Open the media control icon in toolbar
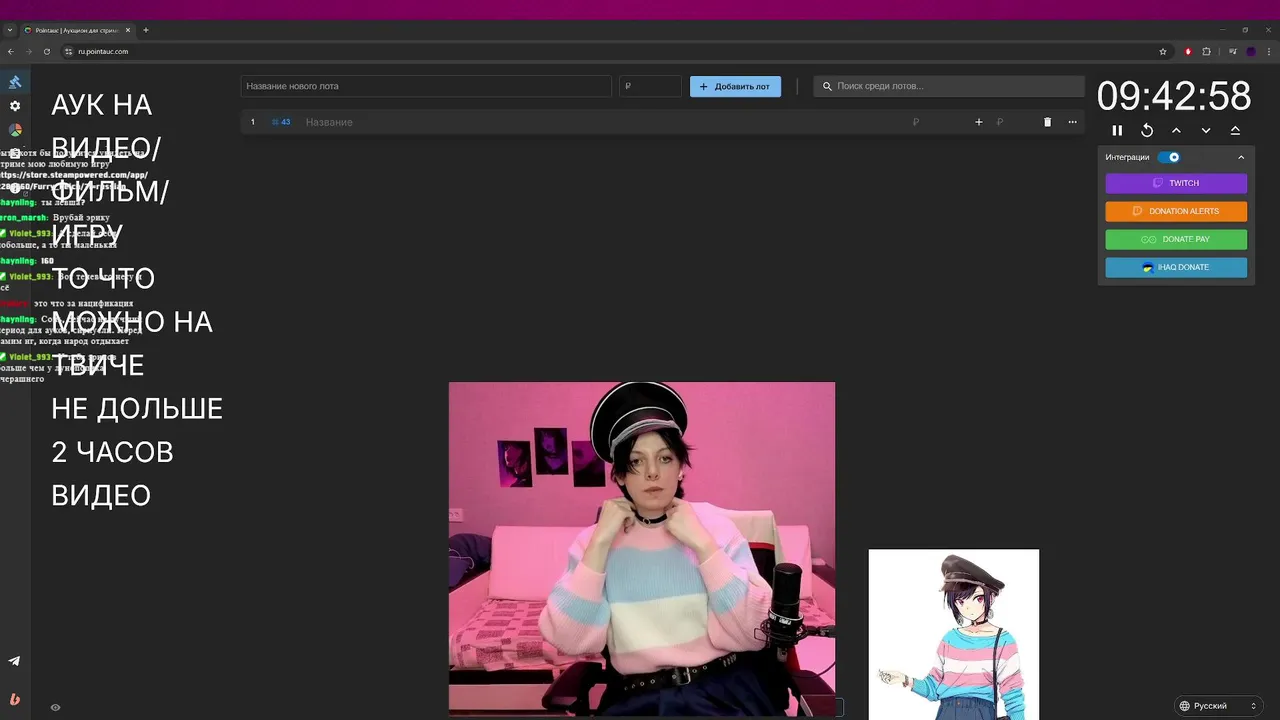The width and height of the screenshot is (1280, 720). point(1233,51)
